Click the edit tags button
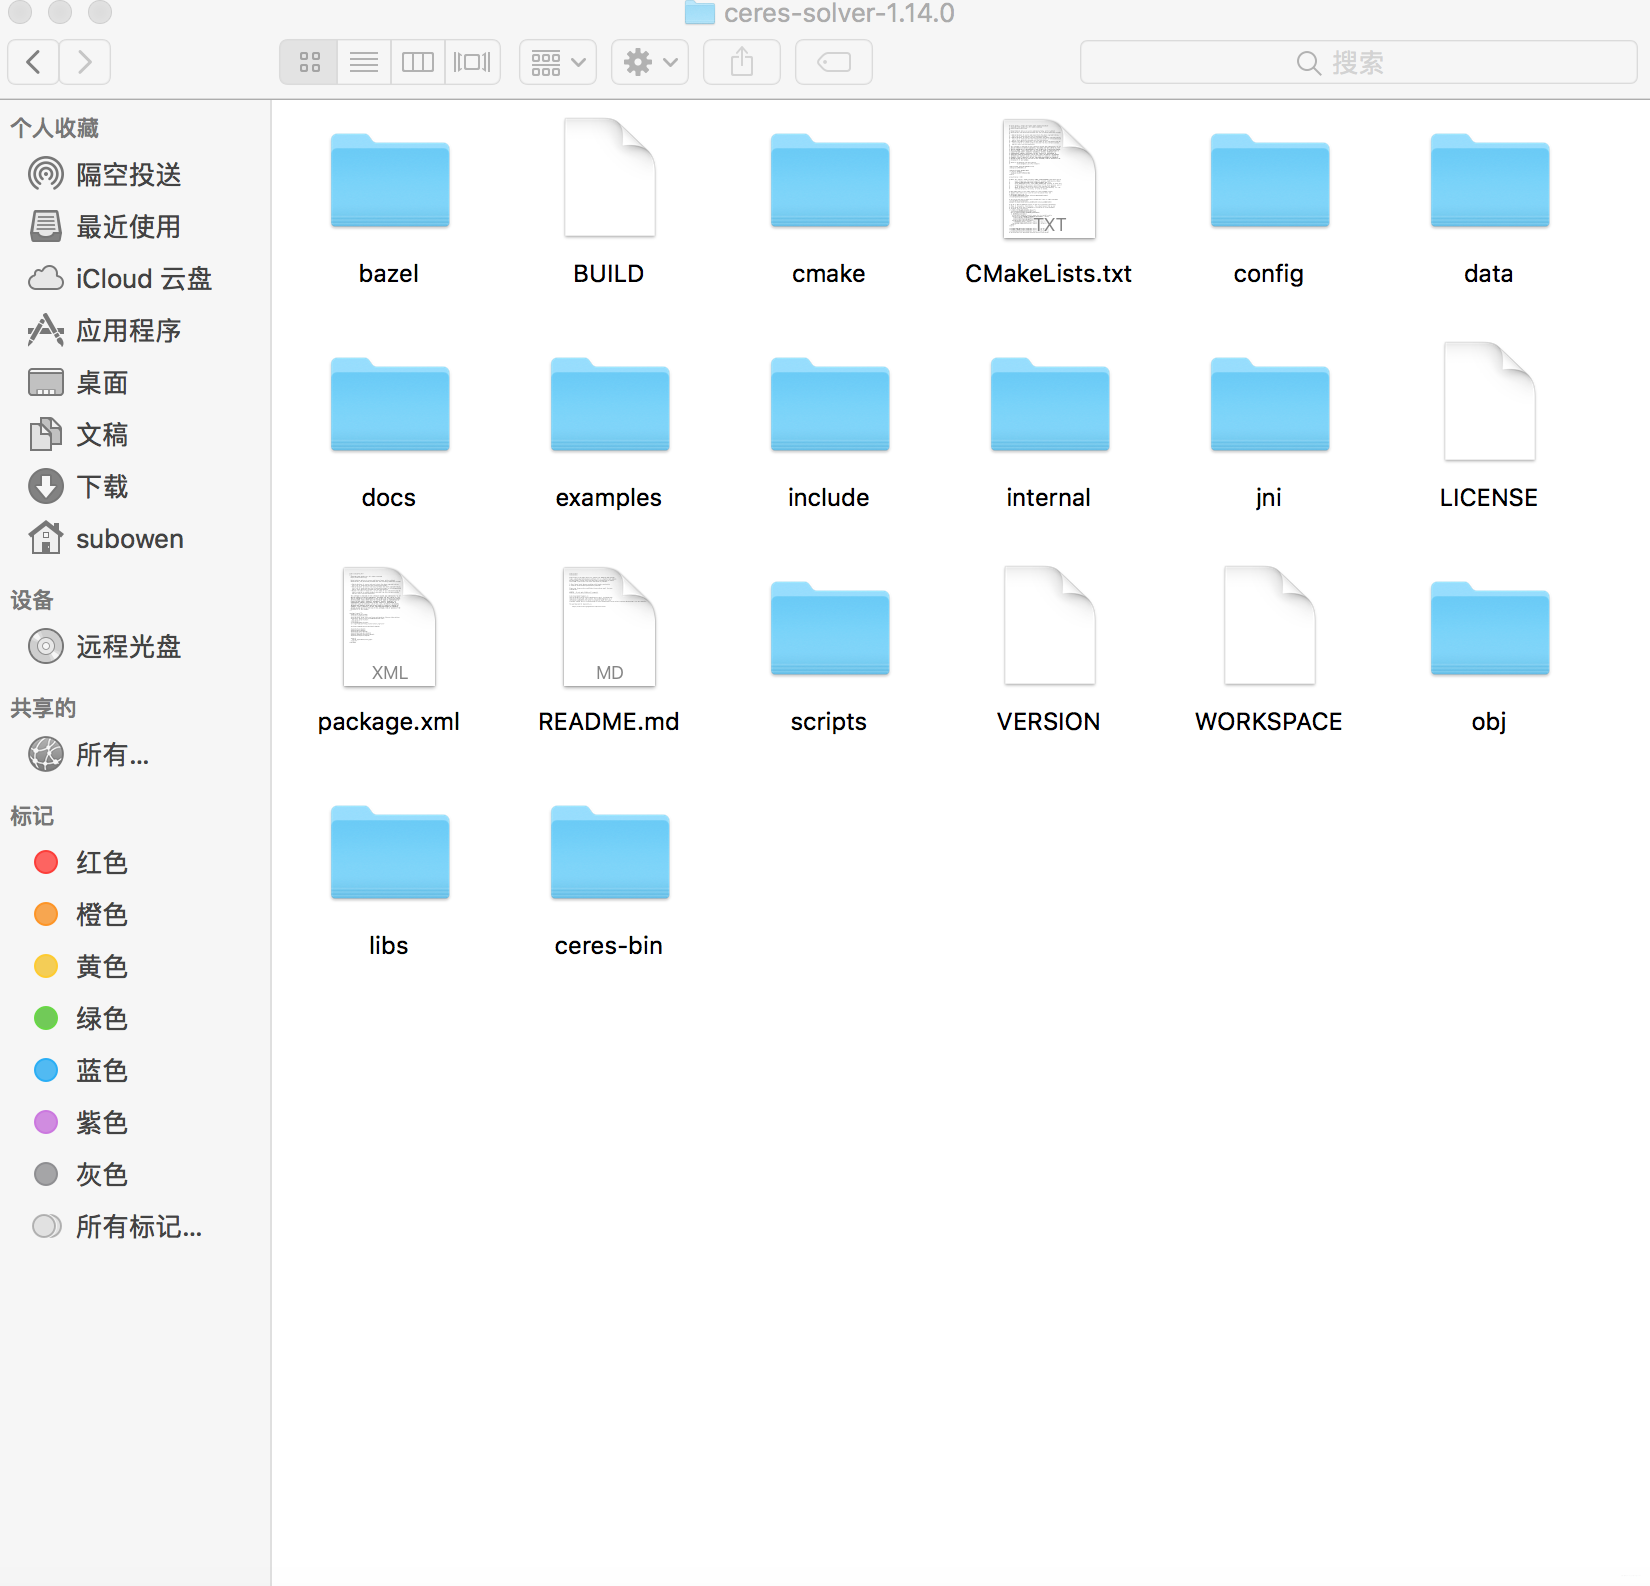 pos(834,62)
